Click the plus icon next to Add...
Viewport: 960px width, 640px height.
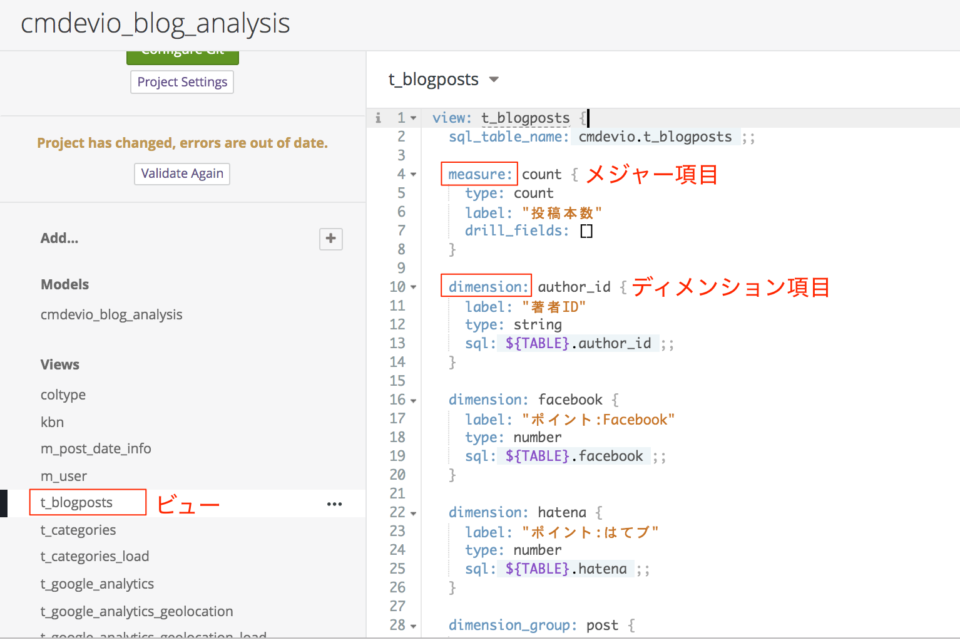click(331, 238)
